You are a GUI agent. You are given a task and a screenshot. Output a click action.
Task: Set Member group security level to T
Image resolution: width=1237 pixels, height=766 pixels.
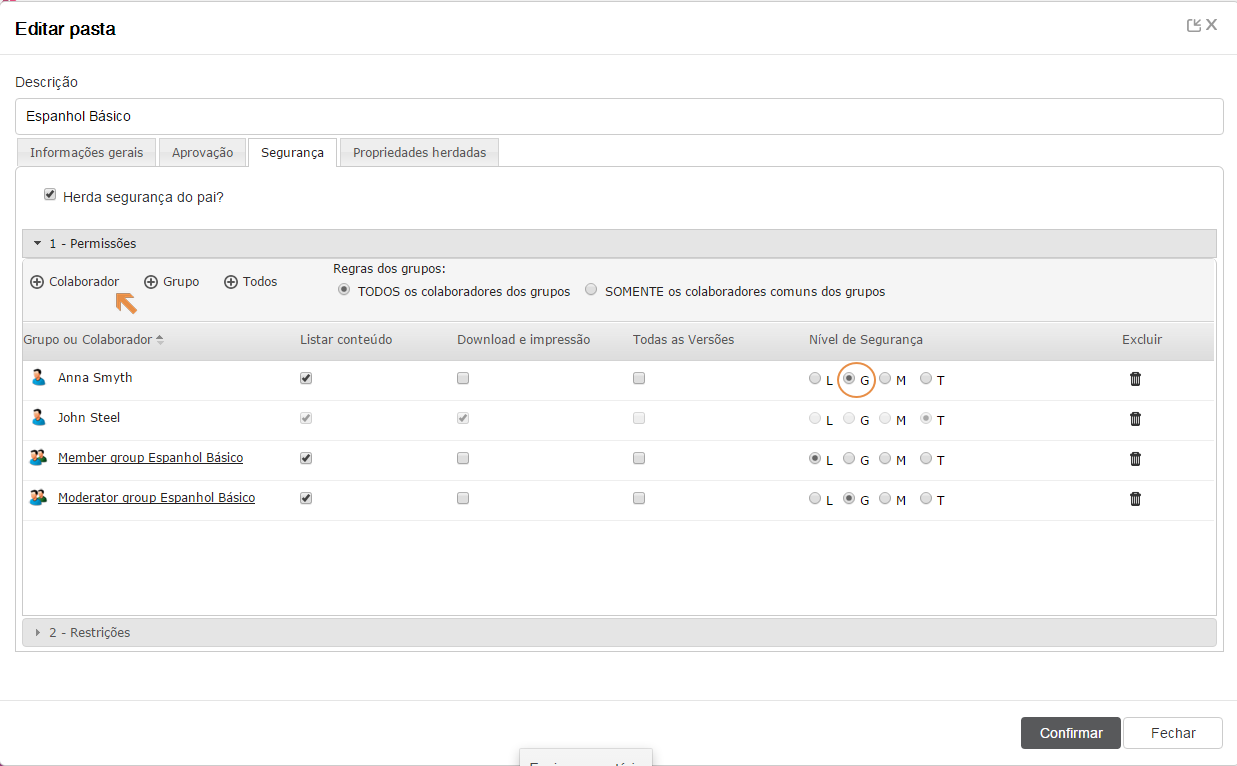pos(926,458)
